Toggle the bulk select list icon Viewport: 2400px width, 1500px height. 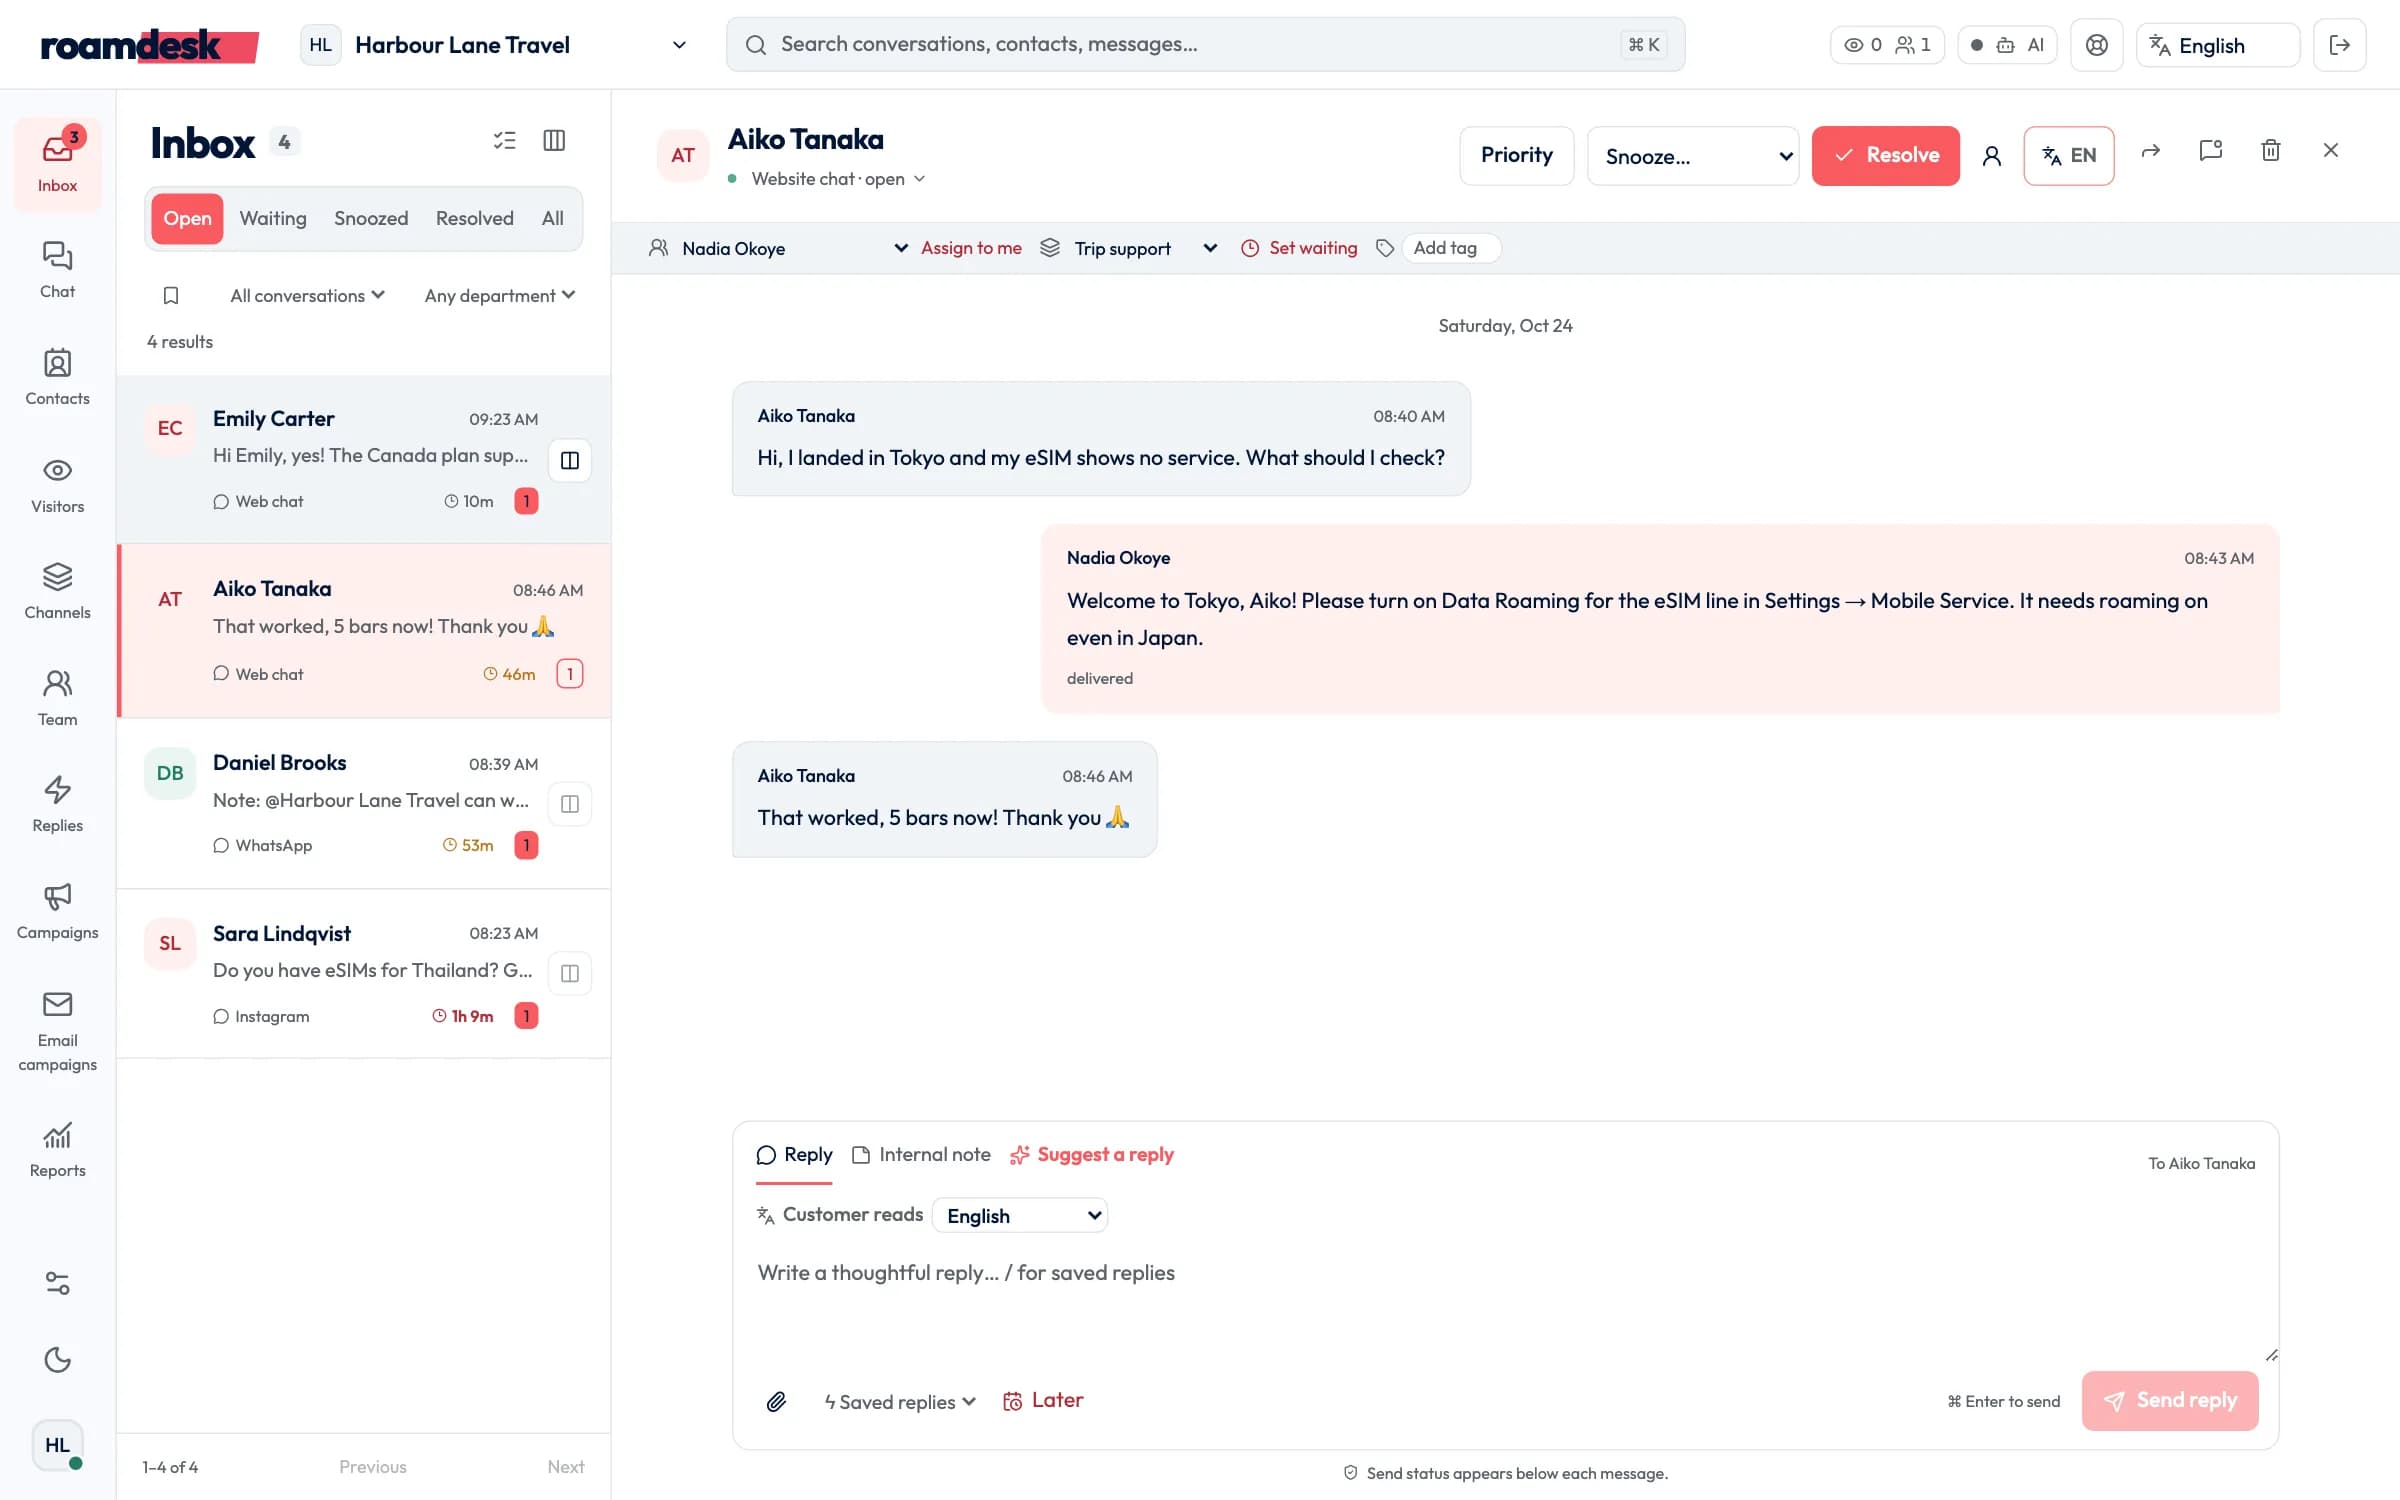[505, 140]
